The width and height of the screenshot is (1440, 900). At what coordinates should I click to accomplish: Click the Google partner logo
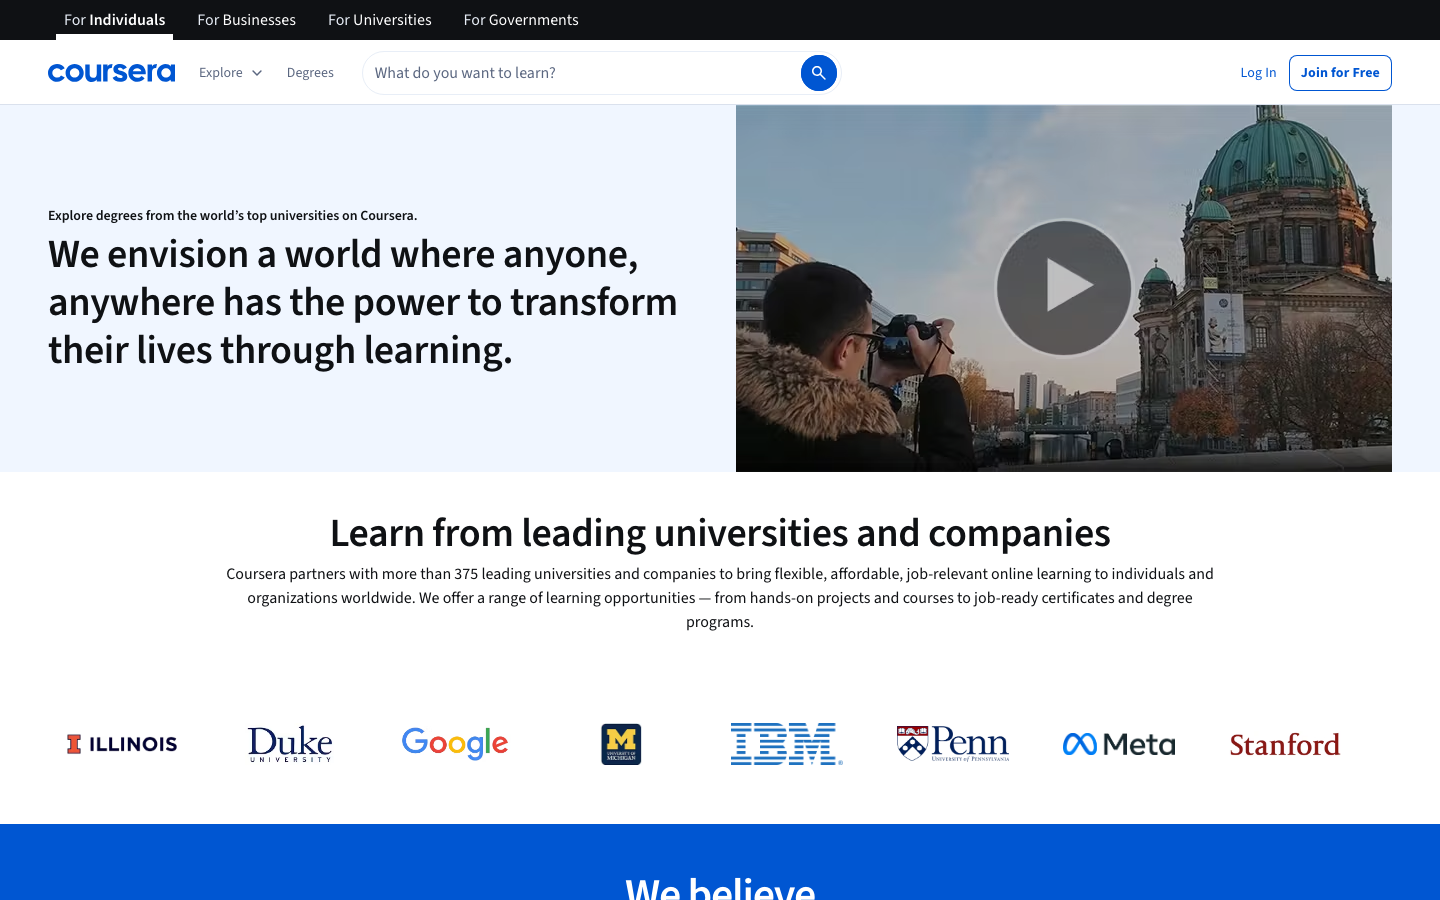[x=455, y=743]
